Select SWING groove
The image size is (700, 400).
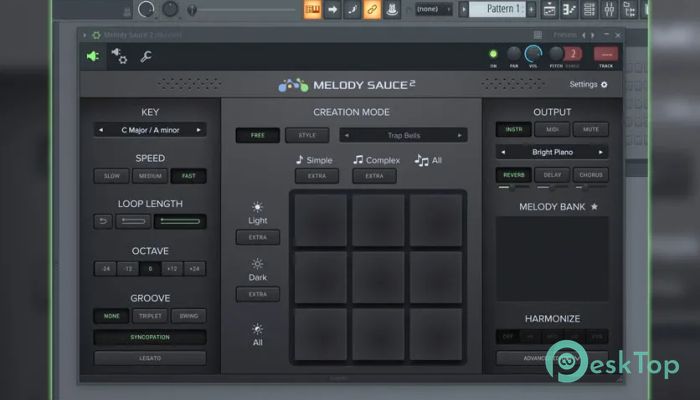pos(189,316)
